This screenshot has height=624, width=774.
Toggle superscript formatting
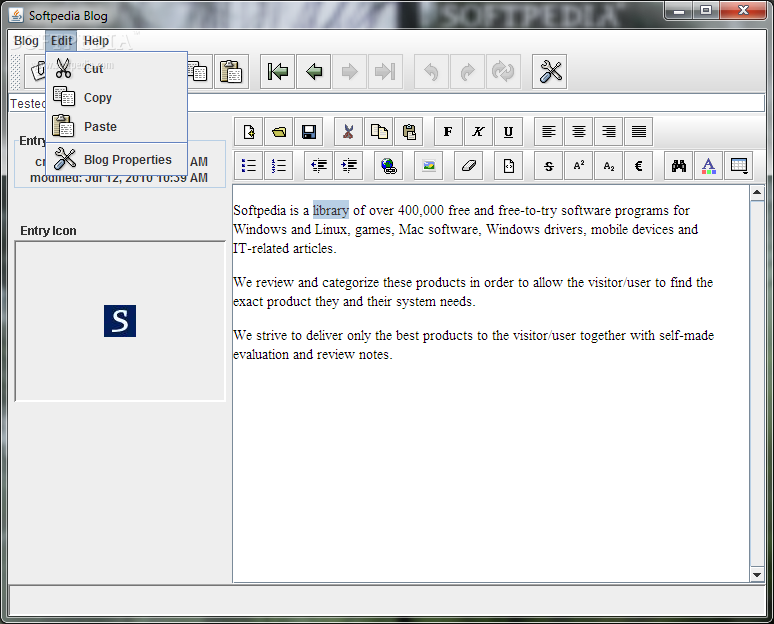[579, 166]
